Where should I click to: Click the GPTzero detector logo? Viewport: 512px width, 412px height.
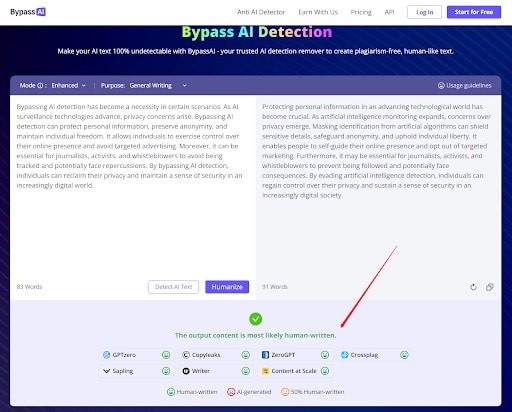coord(106,355)
